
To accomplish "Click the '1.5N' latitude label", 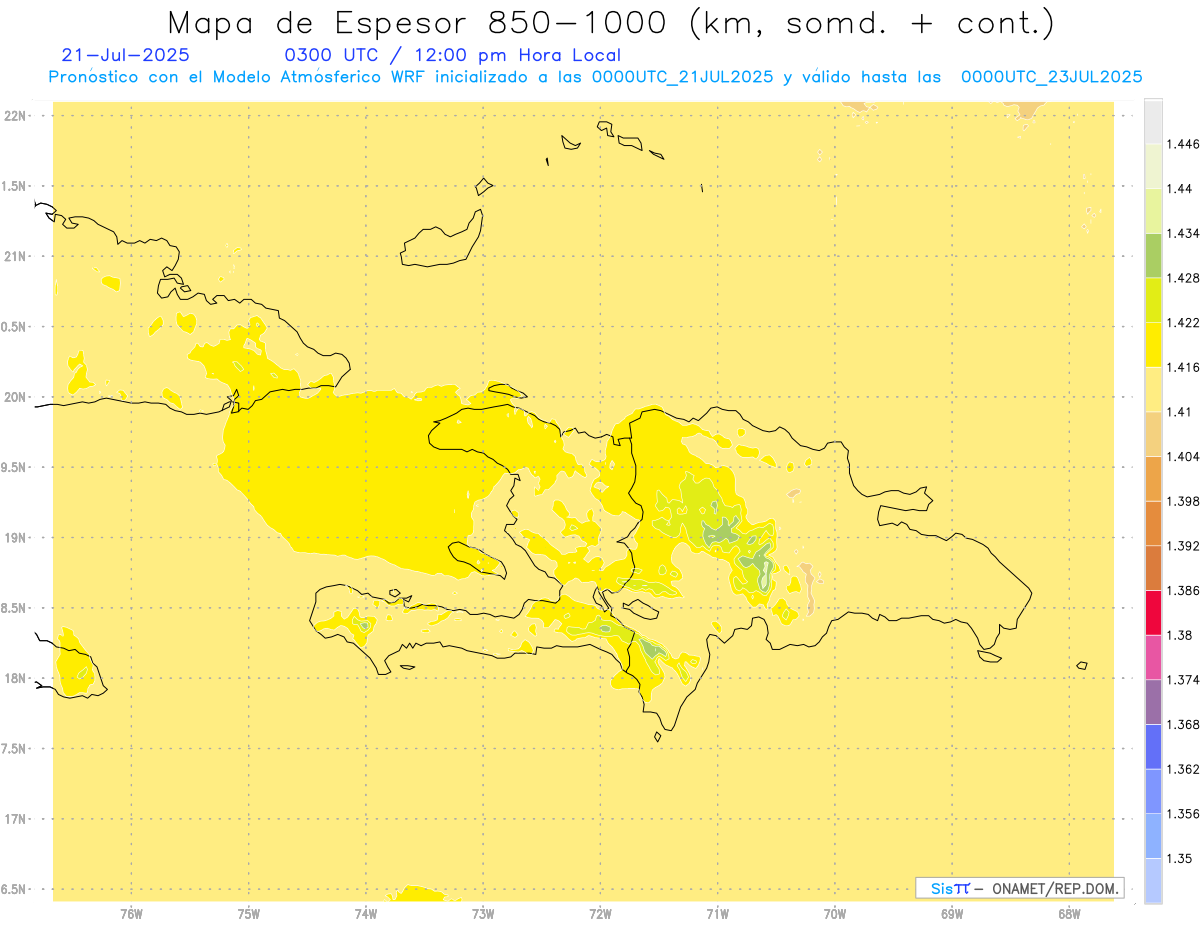I will pos(14,186).
